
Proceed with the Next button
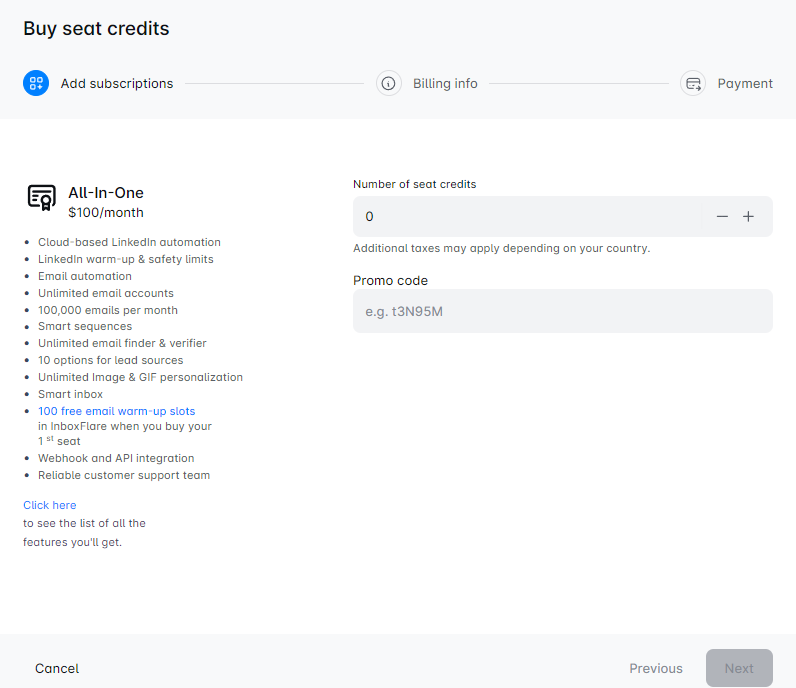pyautogui.click(x=739, y=668)
